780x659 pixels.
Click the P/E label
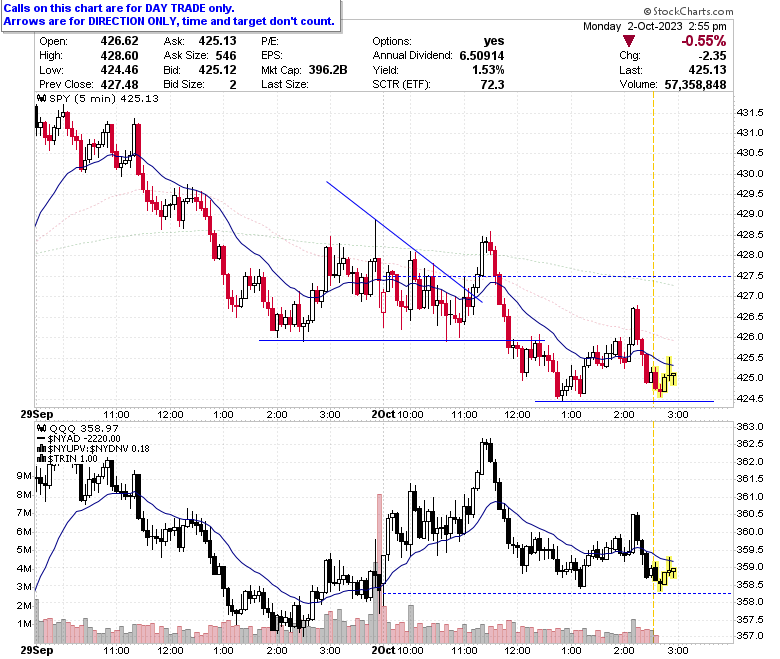[x=270, y=41]
